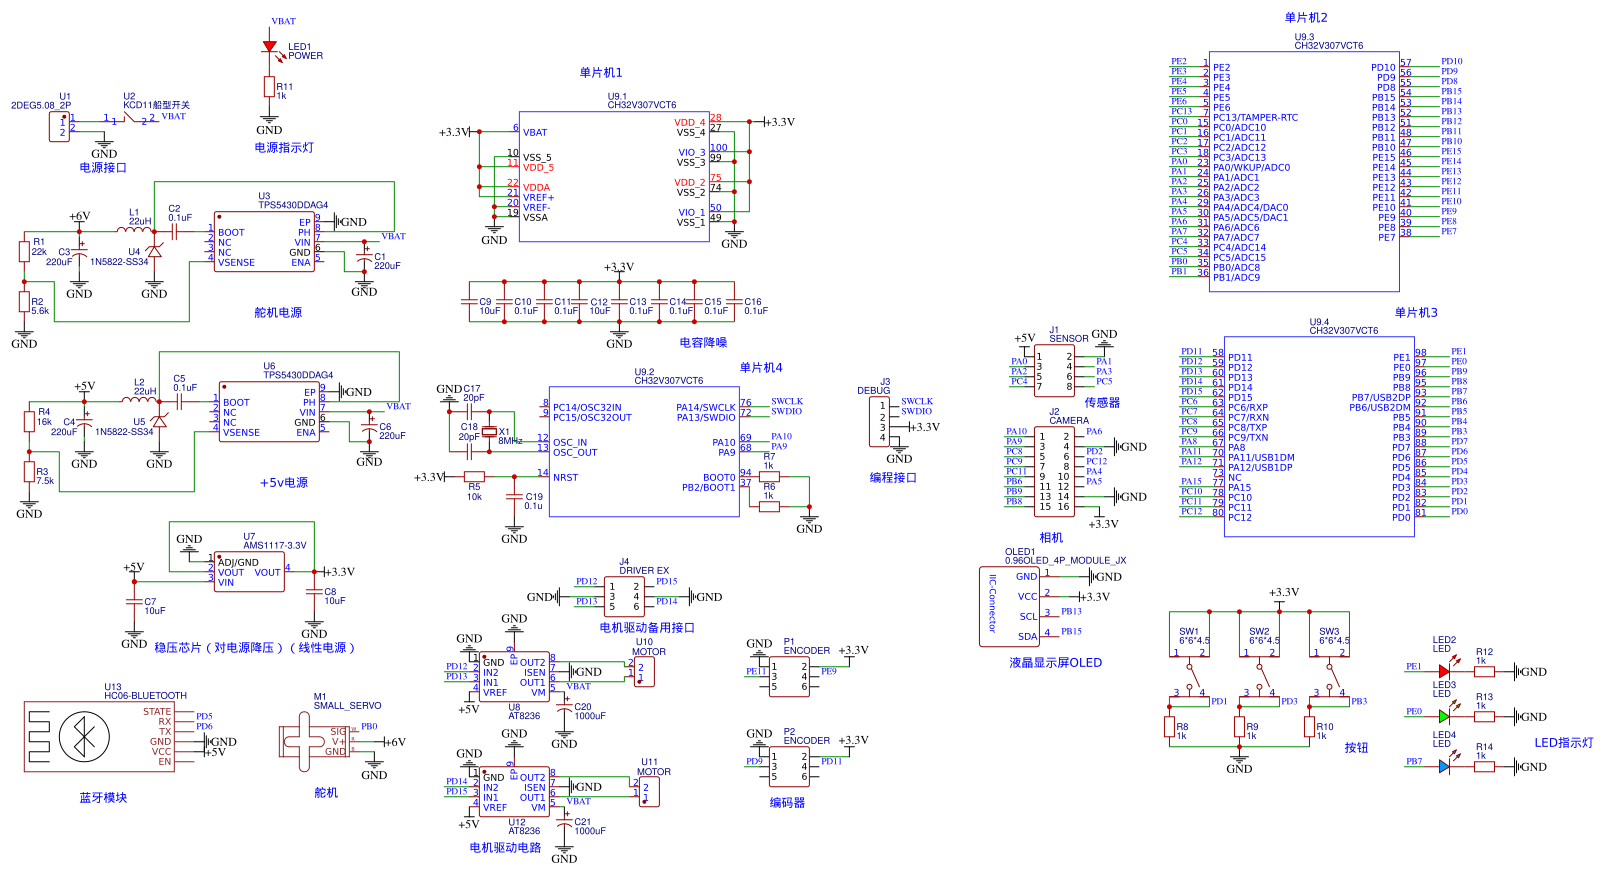
Task: Click the U3 TPS5430DDAG4 chip body
Action: (265, 241)
